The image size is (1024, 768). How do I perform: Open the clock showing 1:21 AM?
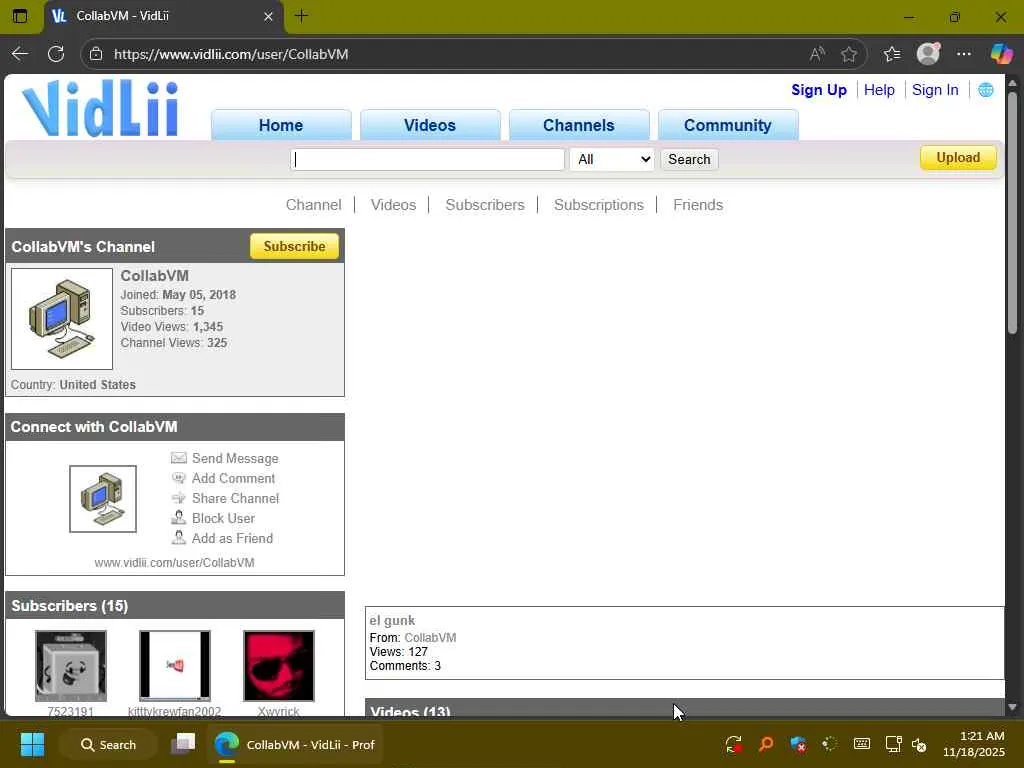(x=974, y=744)
